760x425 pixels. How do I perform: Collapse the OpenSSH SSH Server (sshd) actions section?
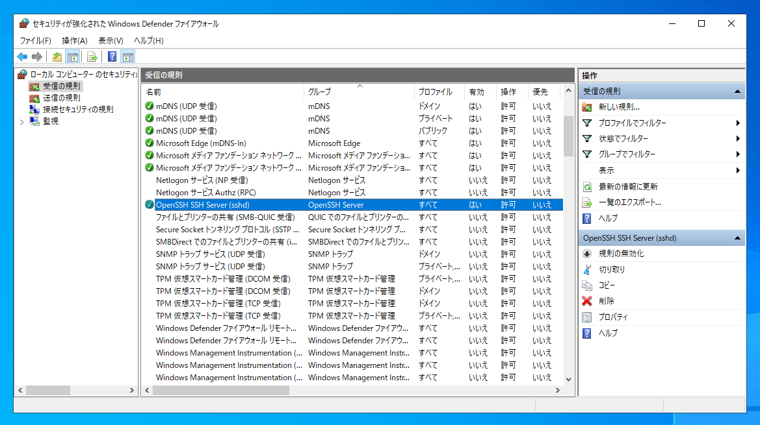pos(737,238)
